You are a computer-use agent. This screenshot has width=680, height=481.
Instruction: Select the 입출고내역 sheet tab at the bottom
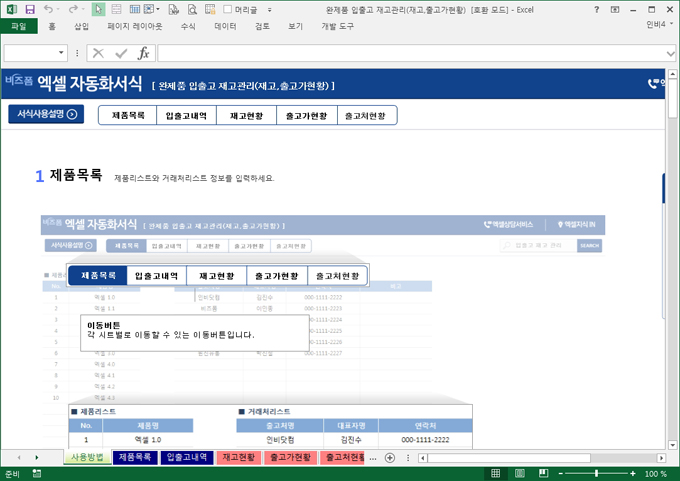pyautogui.click(x=187, y=457)
